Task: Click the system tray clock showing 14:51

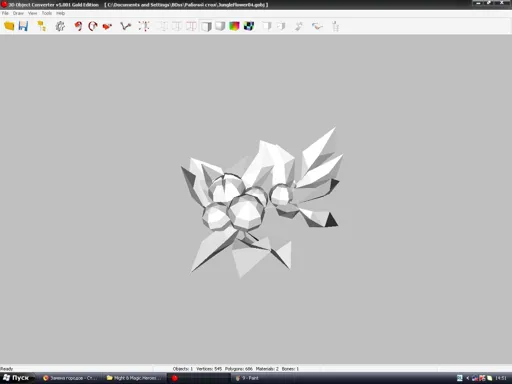Action: pyautogui.click(x=501, y=378)
